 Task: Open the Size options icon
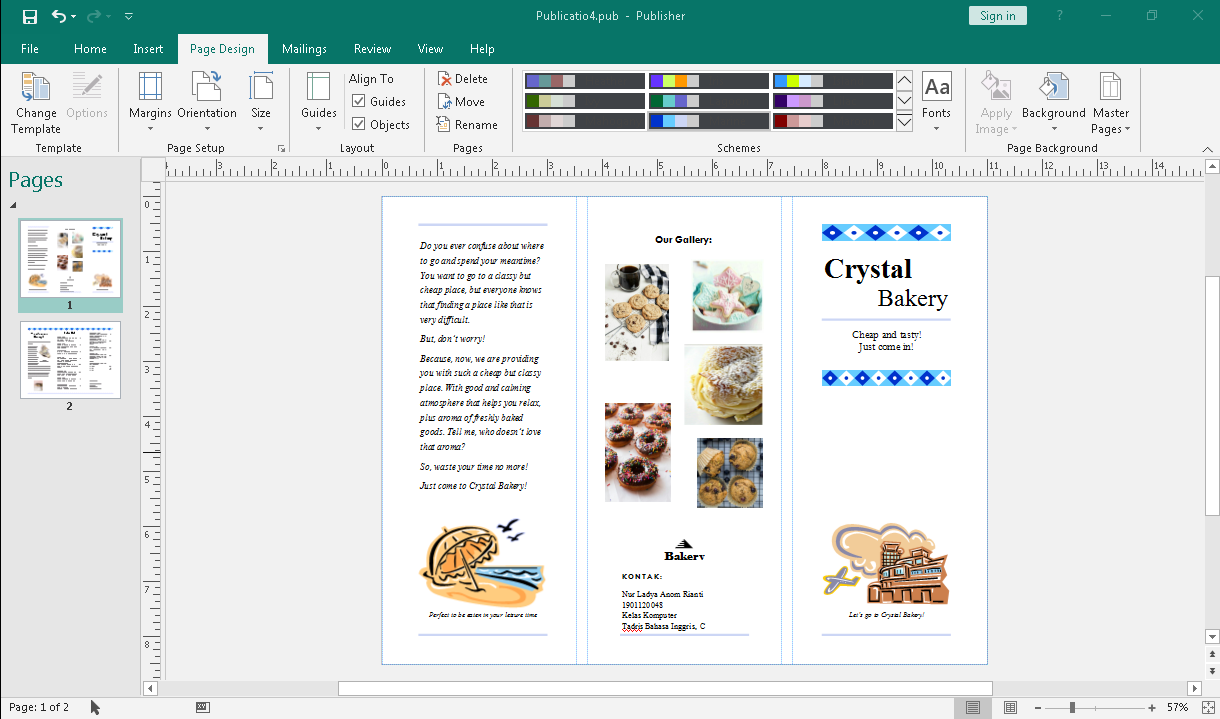point(261,95)
